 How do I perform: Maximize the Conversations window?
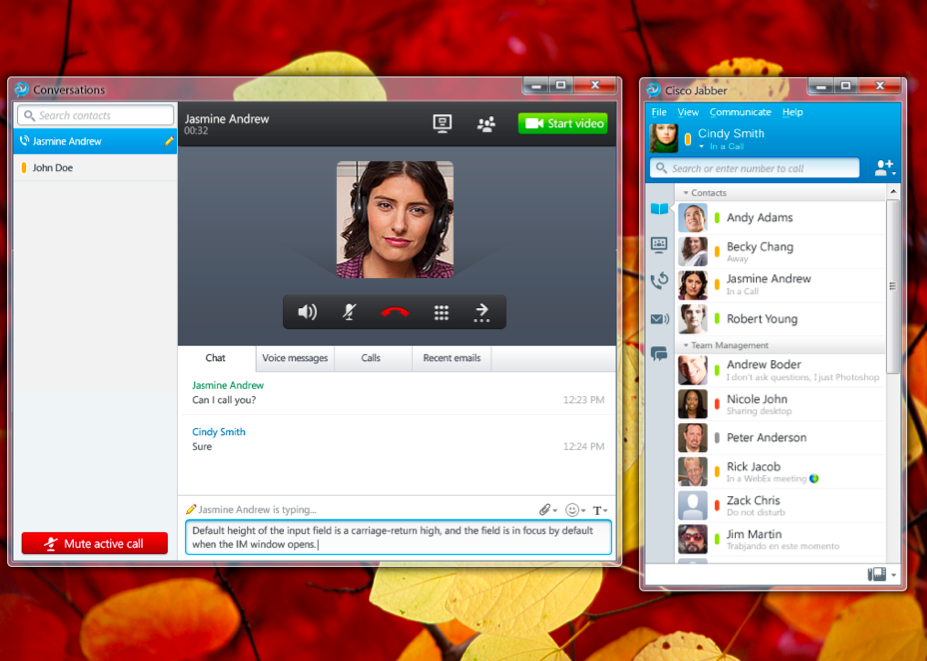(560, 86)
